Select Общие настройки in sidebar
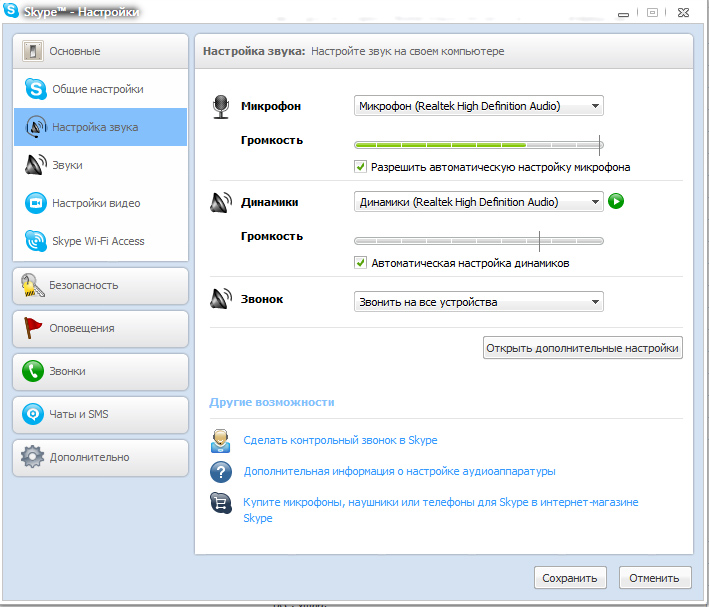Viewport: 709px width, 607px height. click(100, 89)
